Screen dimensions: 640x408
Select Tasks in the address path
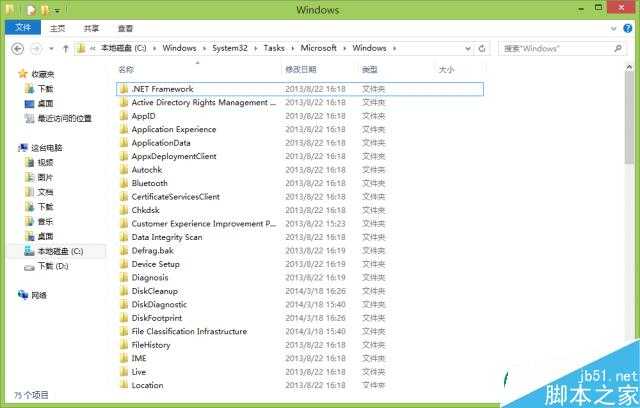point(274,48)
